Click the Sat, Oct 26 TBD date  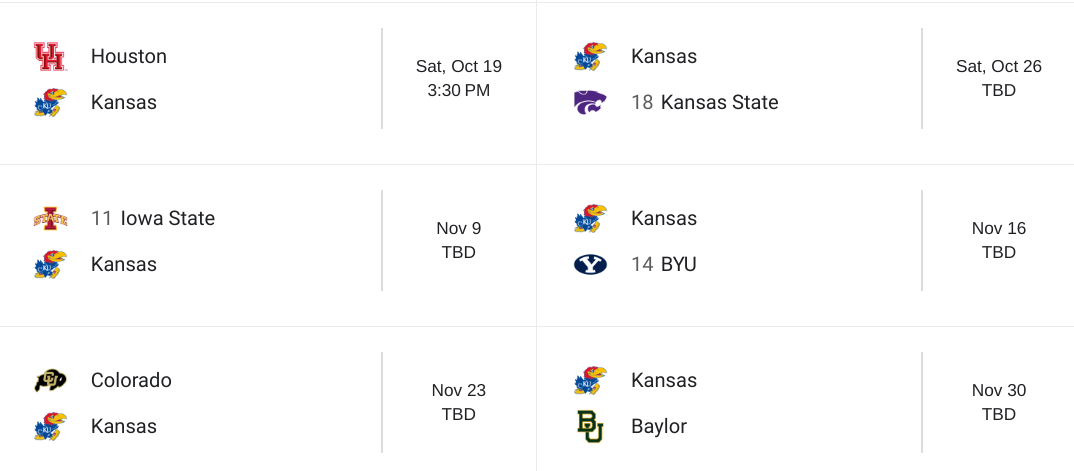999,78
